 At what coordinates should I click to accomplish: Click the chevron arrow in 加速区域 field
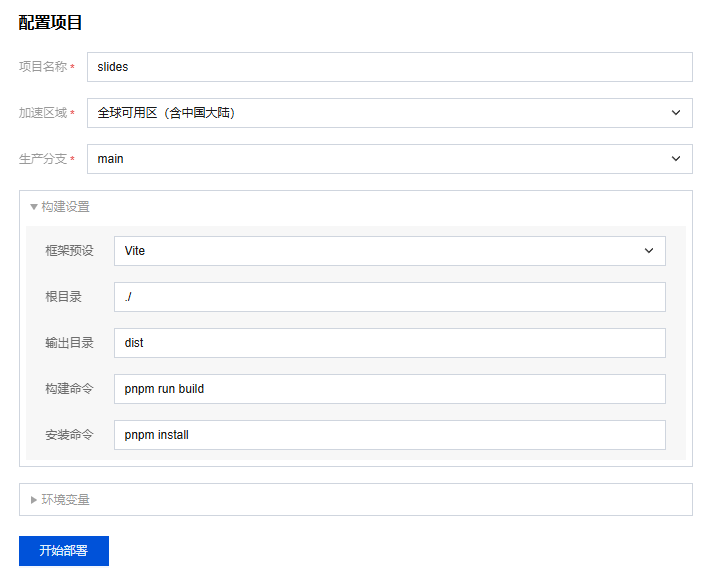(676, 113)
